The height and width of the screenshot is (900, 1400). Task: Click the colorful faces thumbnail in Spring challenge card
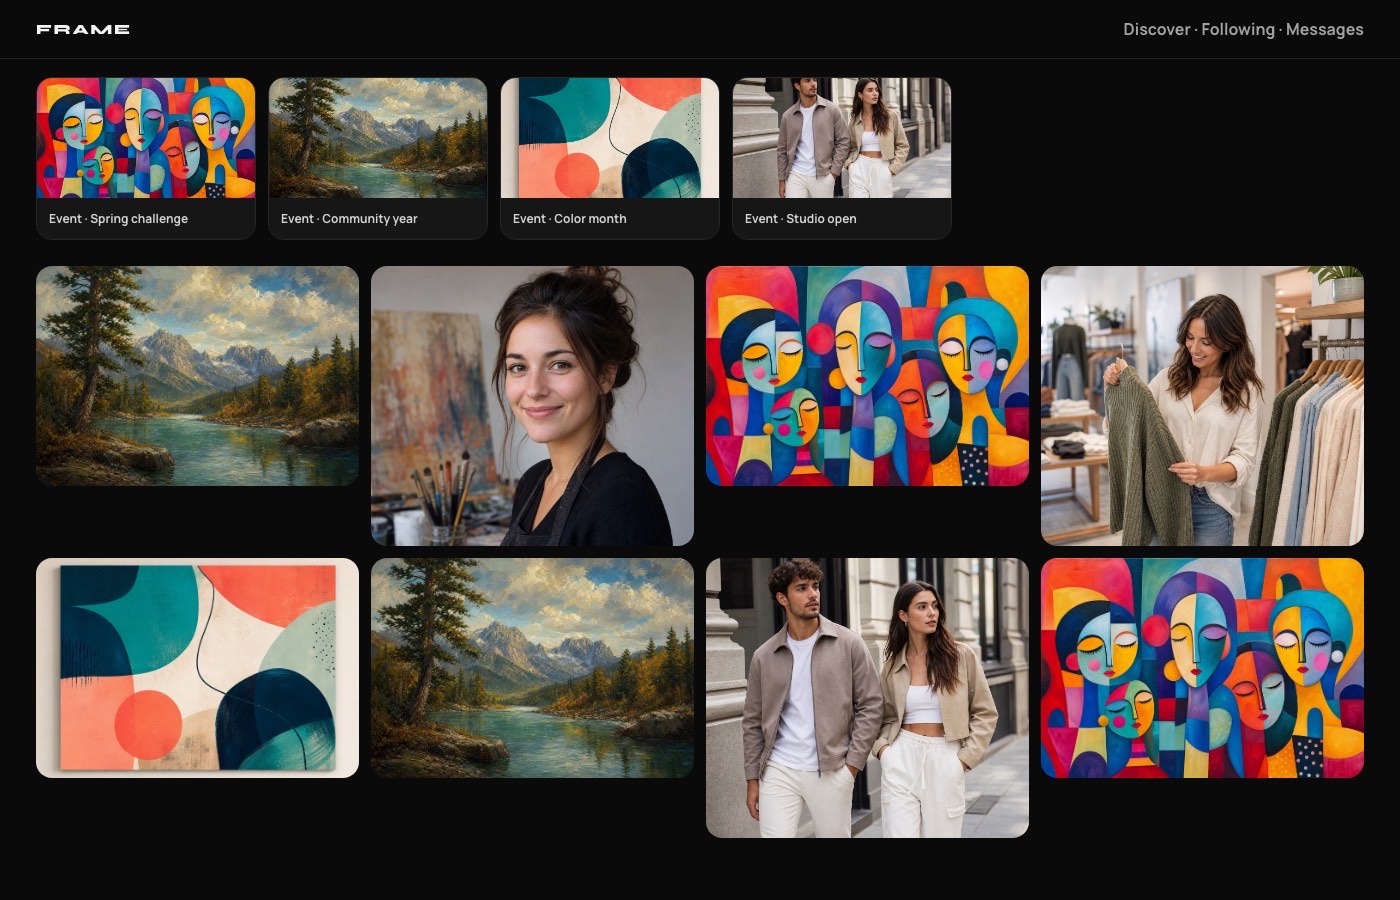pos(146,138)
